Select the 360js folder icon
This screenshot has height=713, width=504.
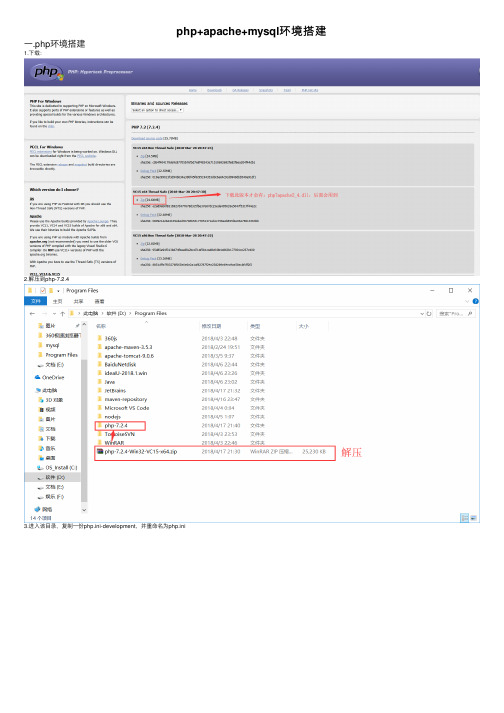(100, 338)
